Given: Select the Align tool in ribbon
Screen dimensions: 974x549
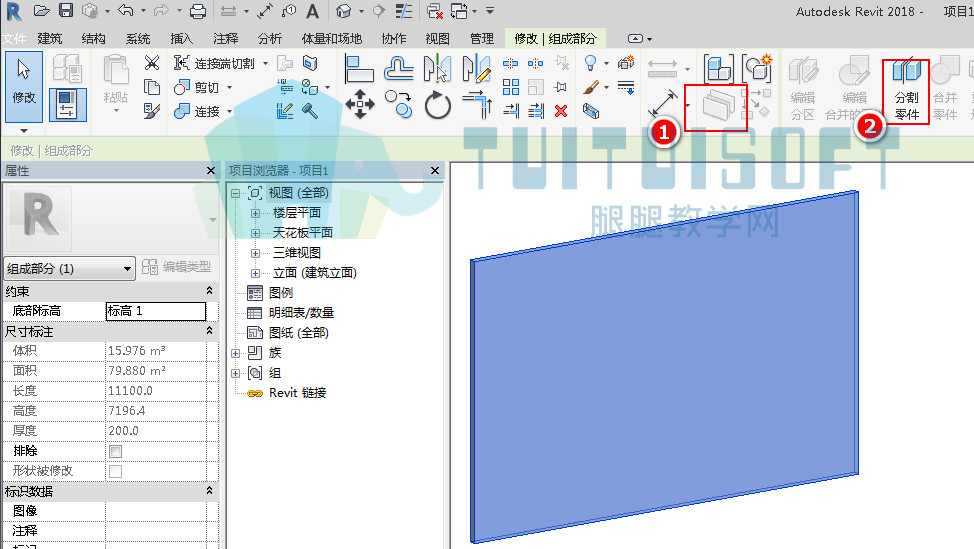Looking at the screenshot, I should pos(359,69).
